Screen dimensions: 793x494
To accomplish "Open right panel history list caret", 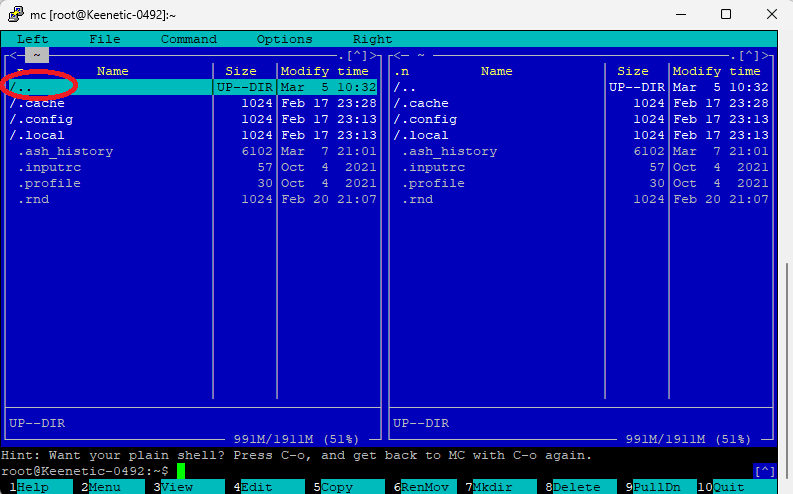I will (x=748, y=55).
